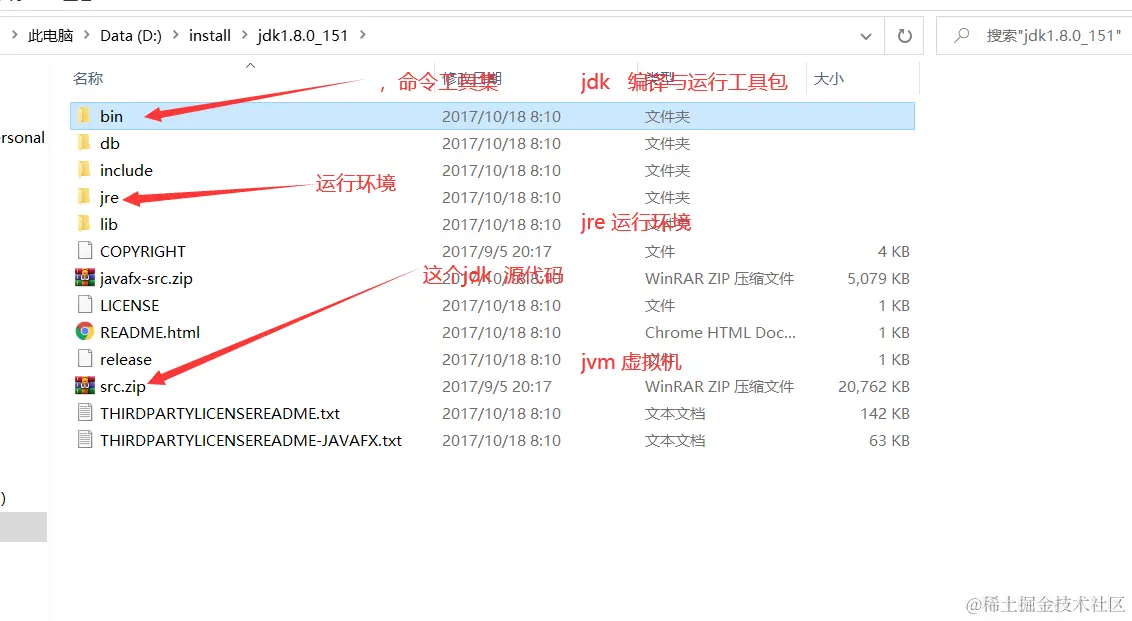
Task: Open address bar history dropdown
Action: coord(866,36)
